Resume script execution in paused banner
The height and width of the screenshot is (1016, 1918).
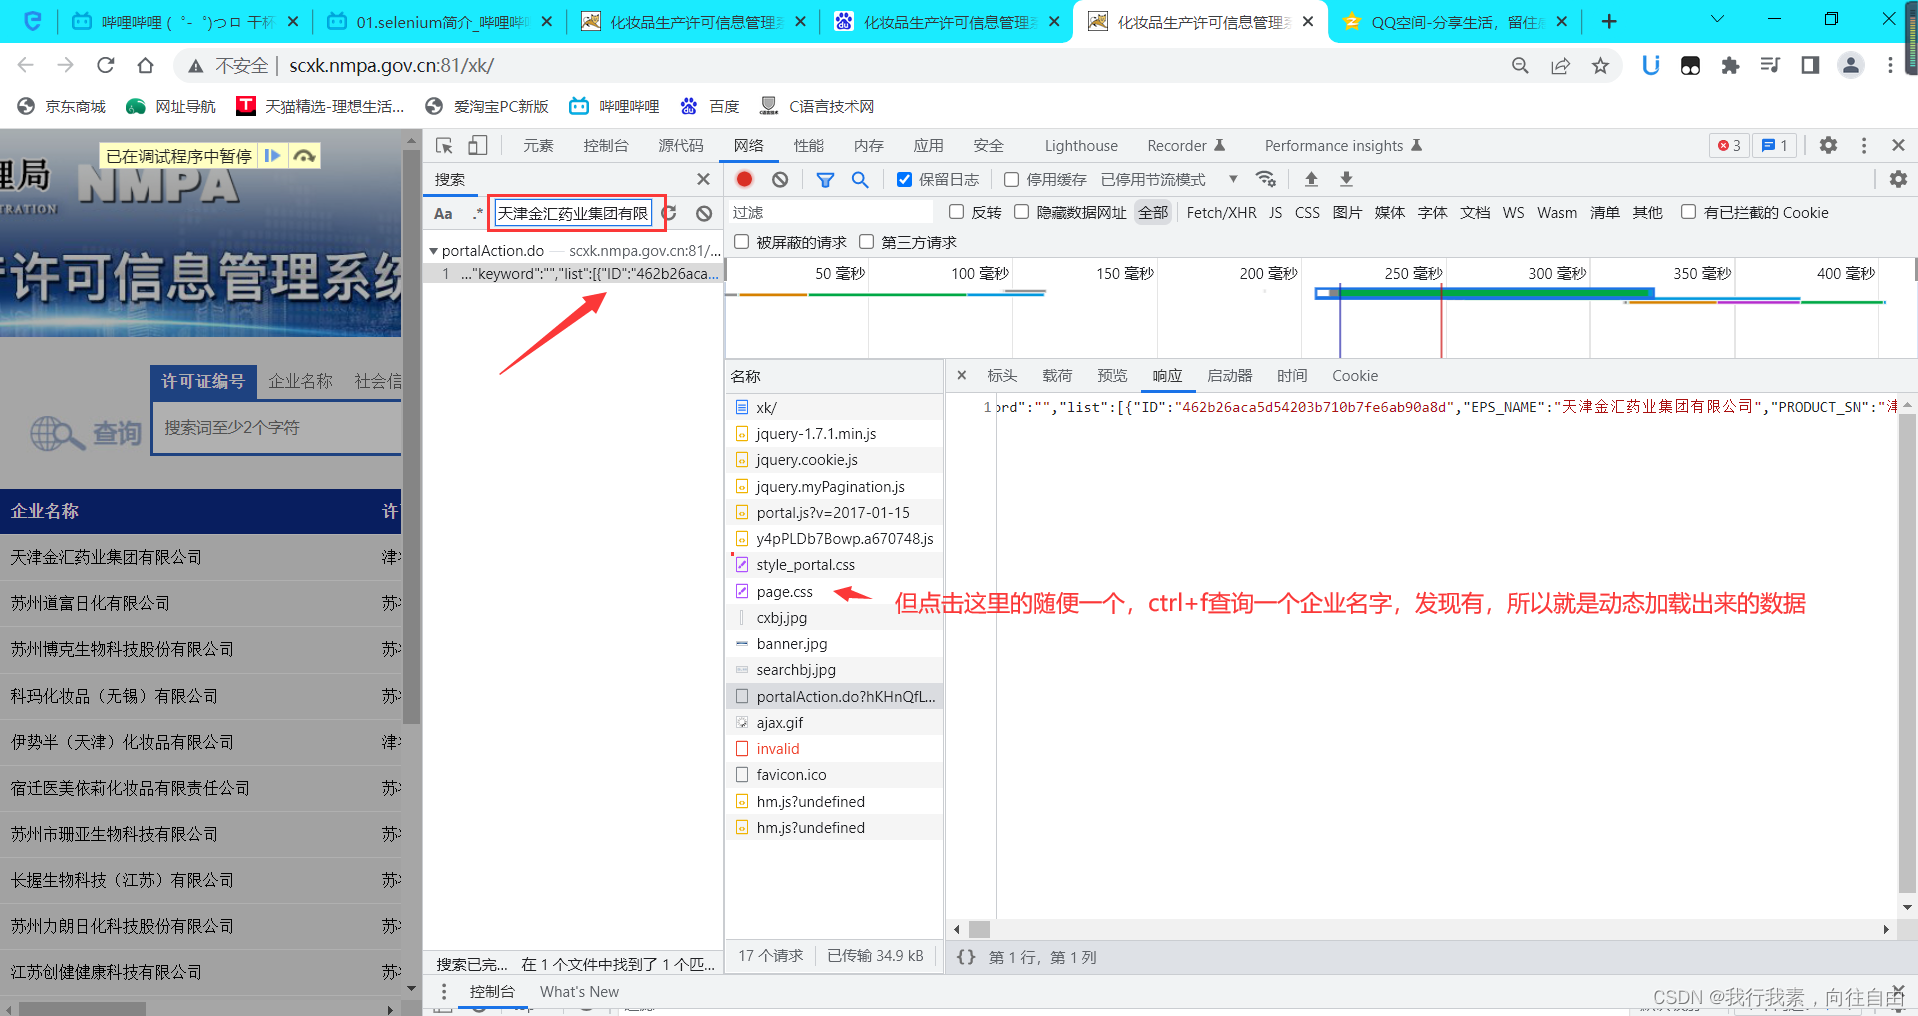tap(272, 156)
